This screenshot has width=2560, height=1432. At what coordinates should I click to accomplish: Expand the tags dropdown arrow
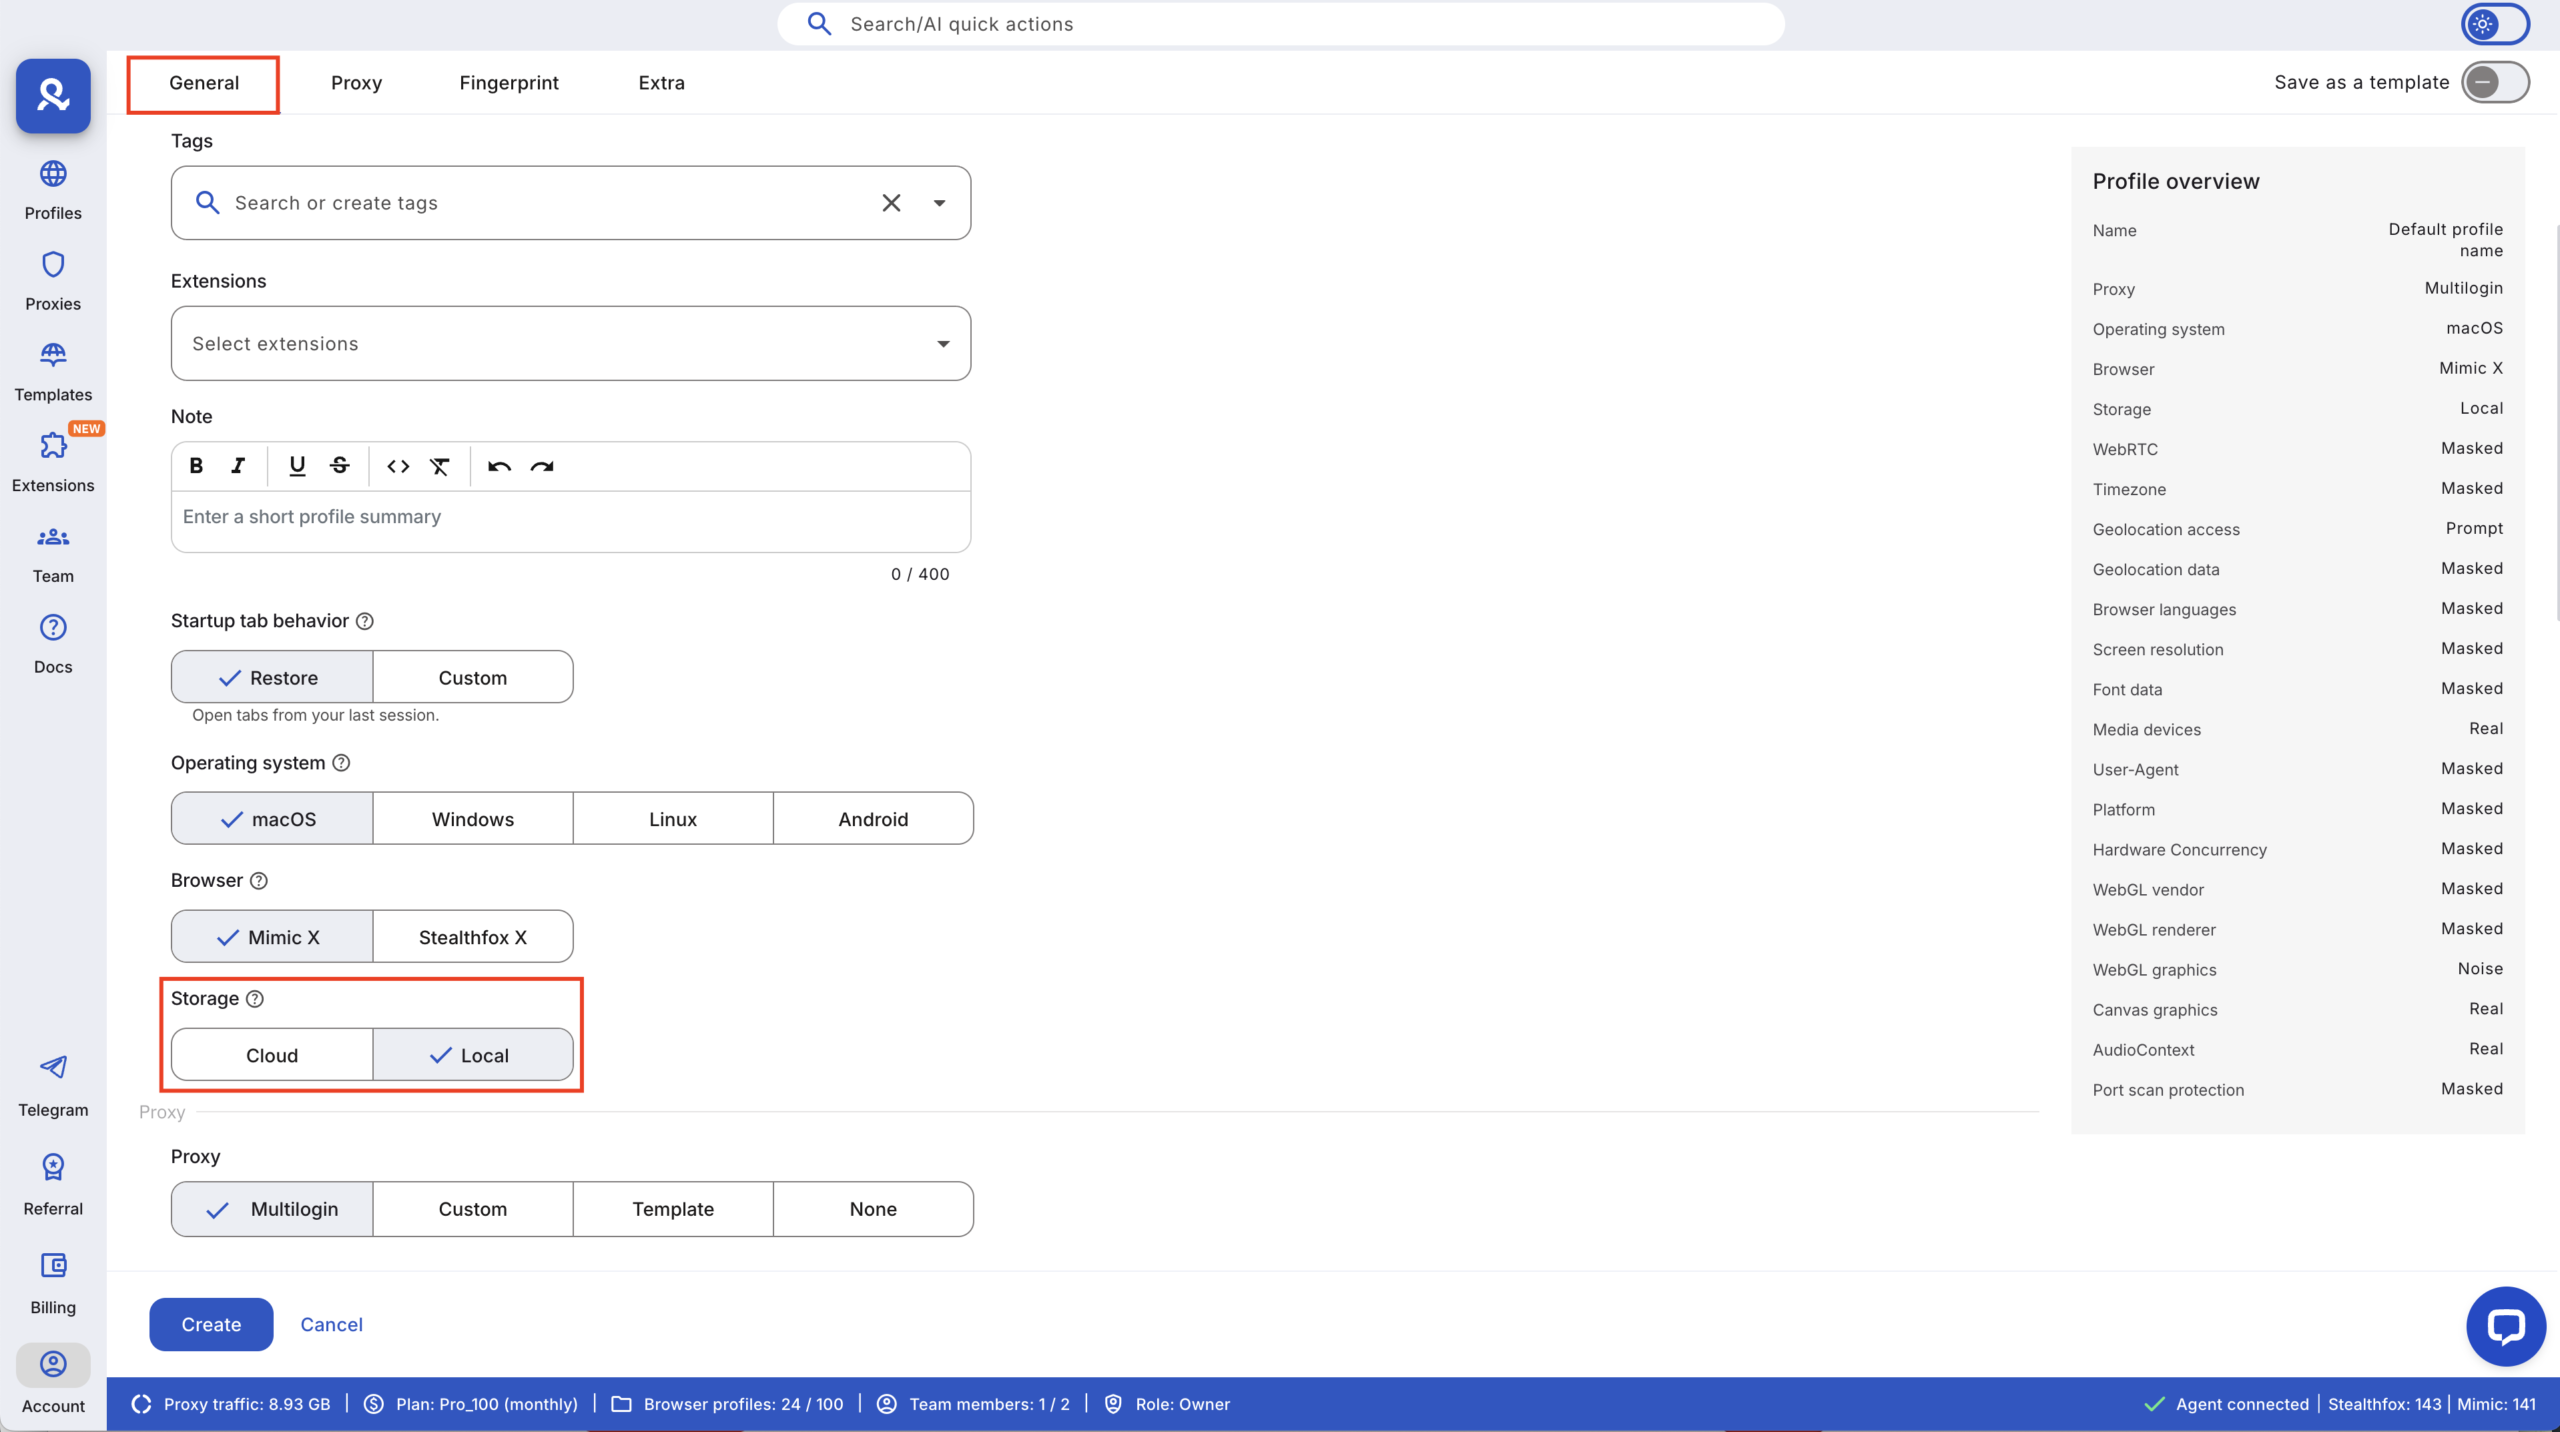[x=939, y=202]
